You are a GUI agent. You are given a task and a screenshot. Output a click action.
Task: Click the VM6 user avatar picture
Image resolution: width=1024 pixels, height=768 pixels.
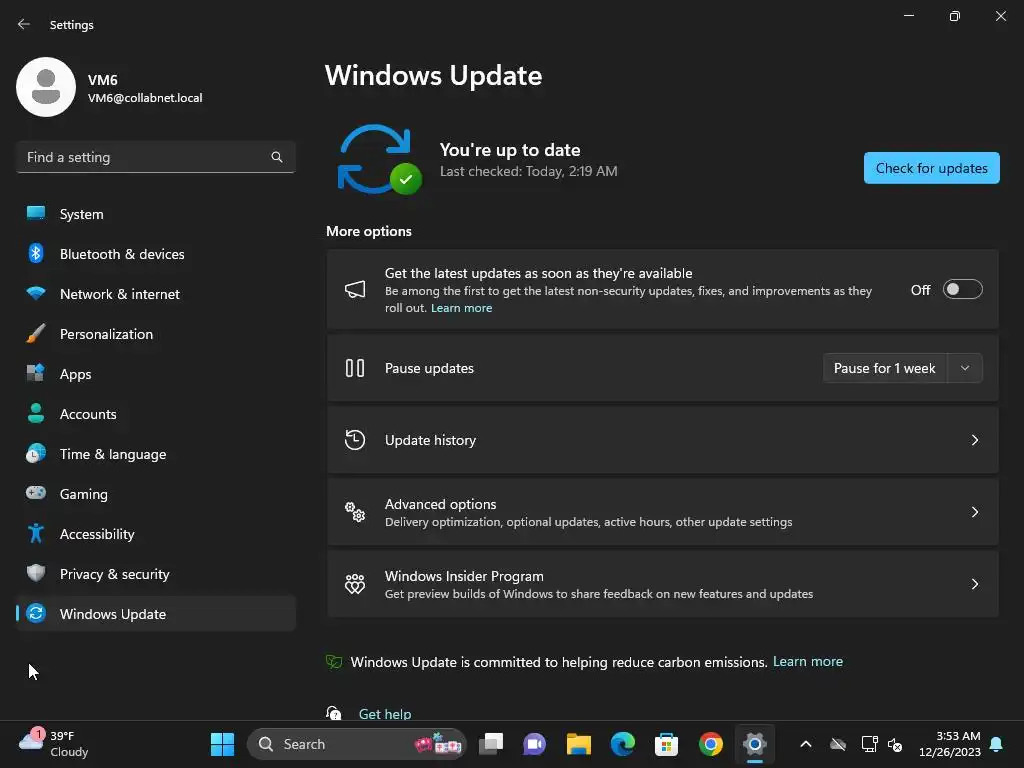[46, 87]
